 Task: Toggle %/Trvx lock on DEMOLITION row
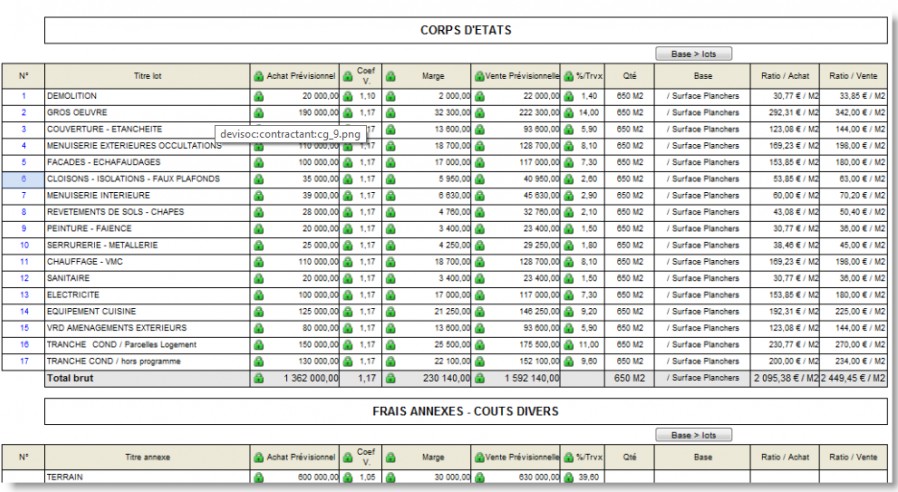(x=569, y=97)
